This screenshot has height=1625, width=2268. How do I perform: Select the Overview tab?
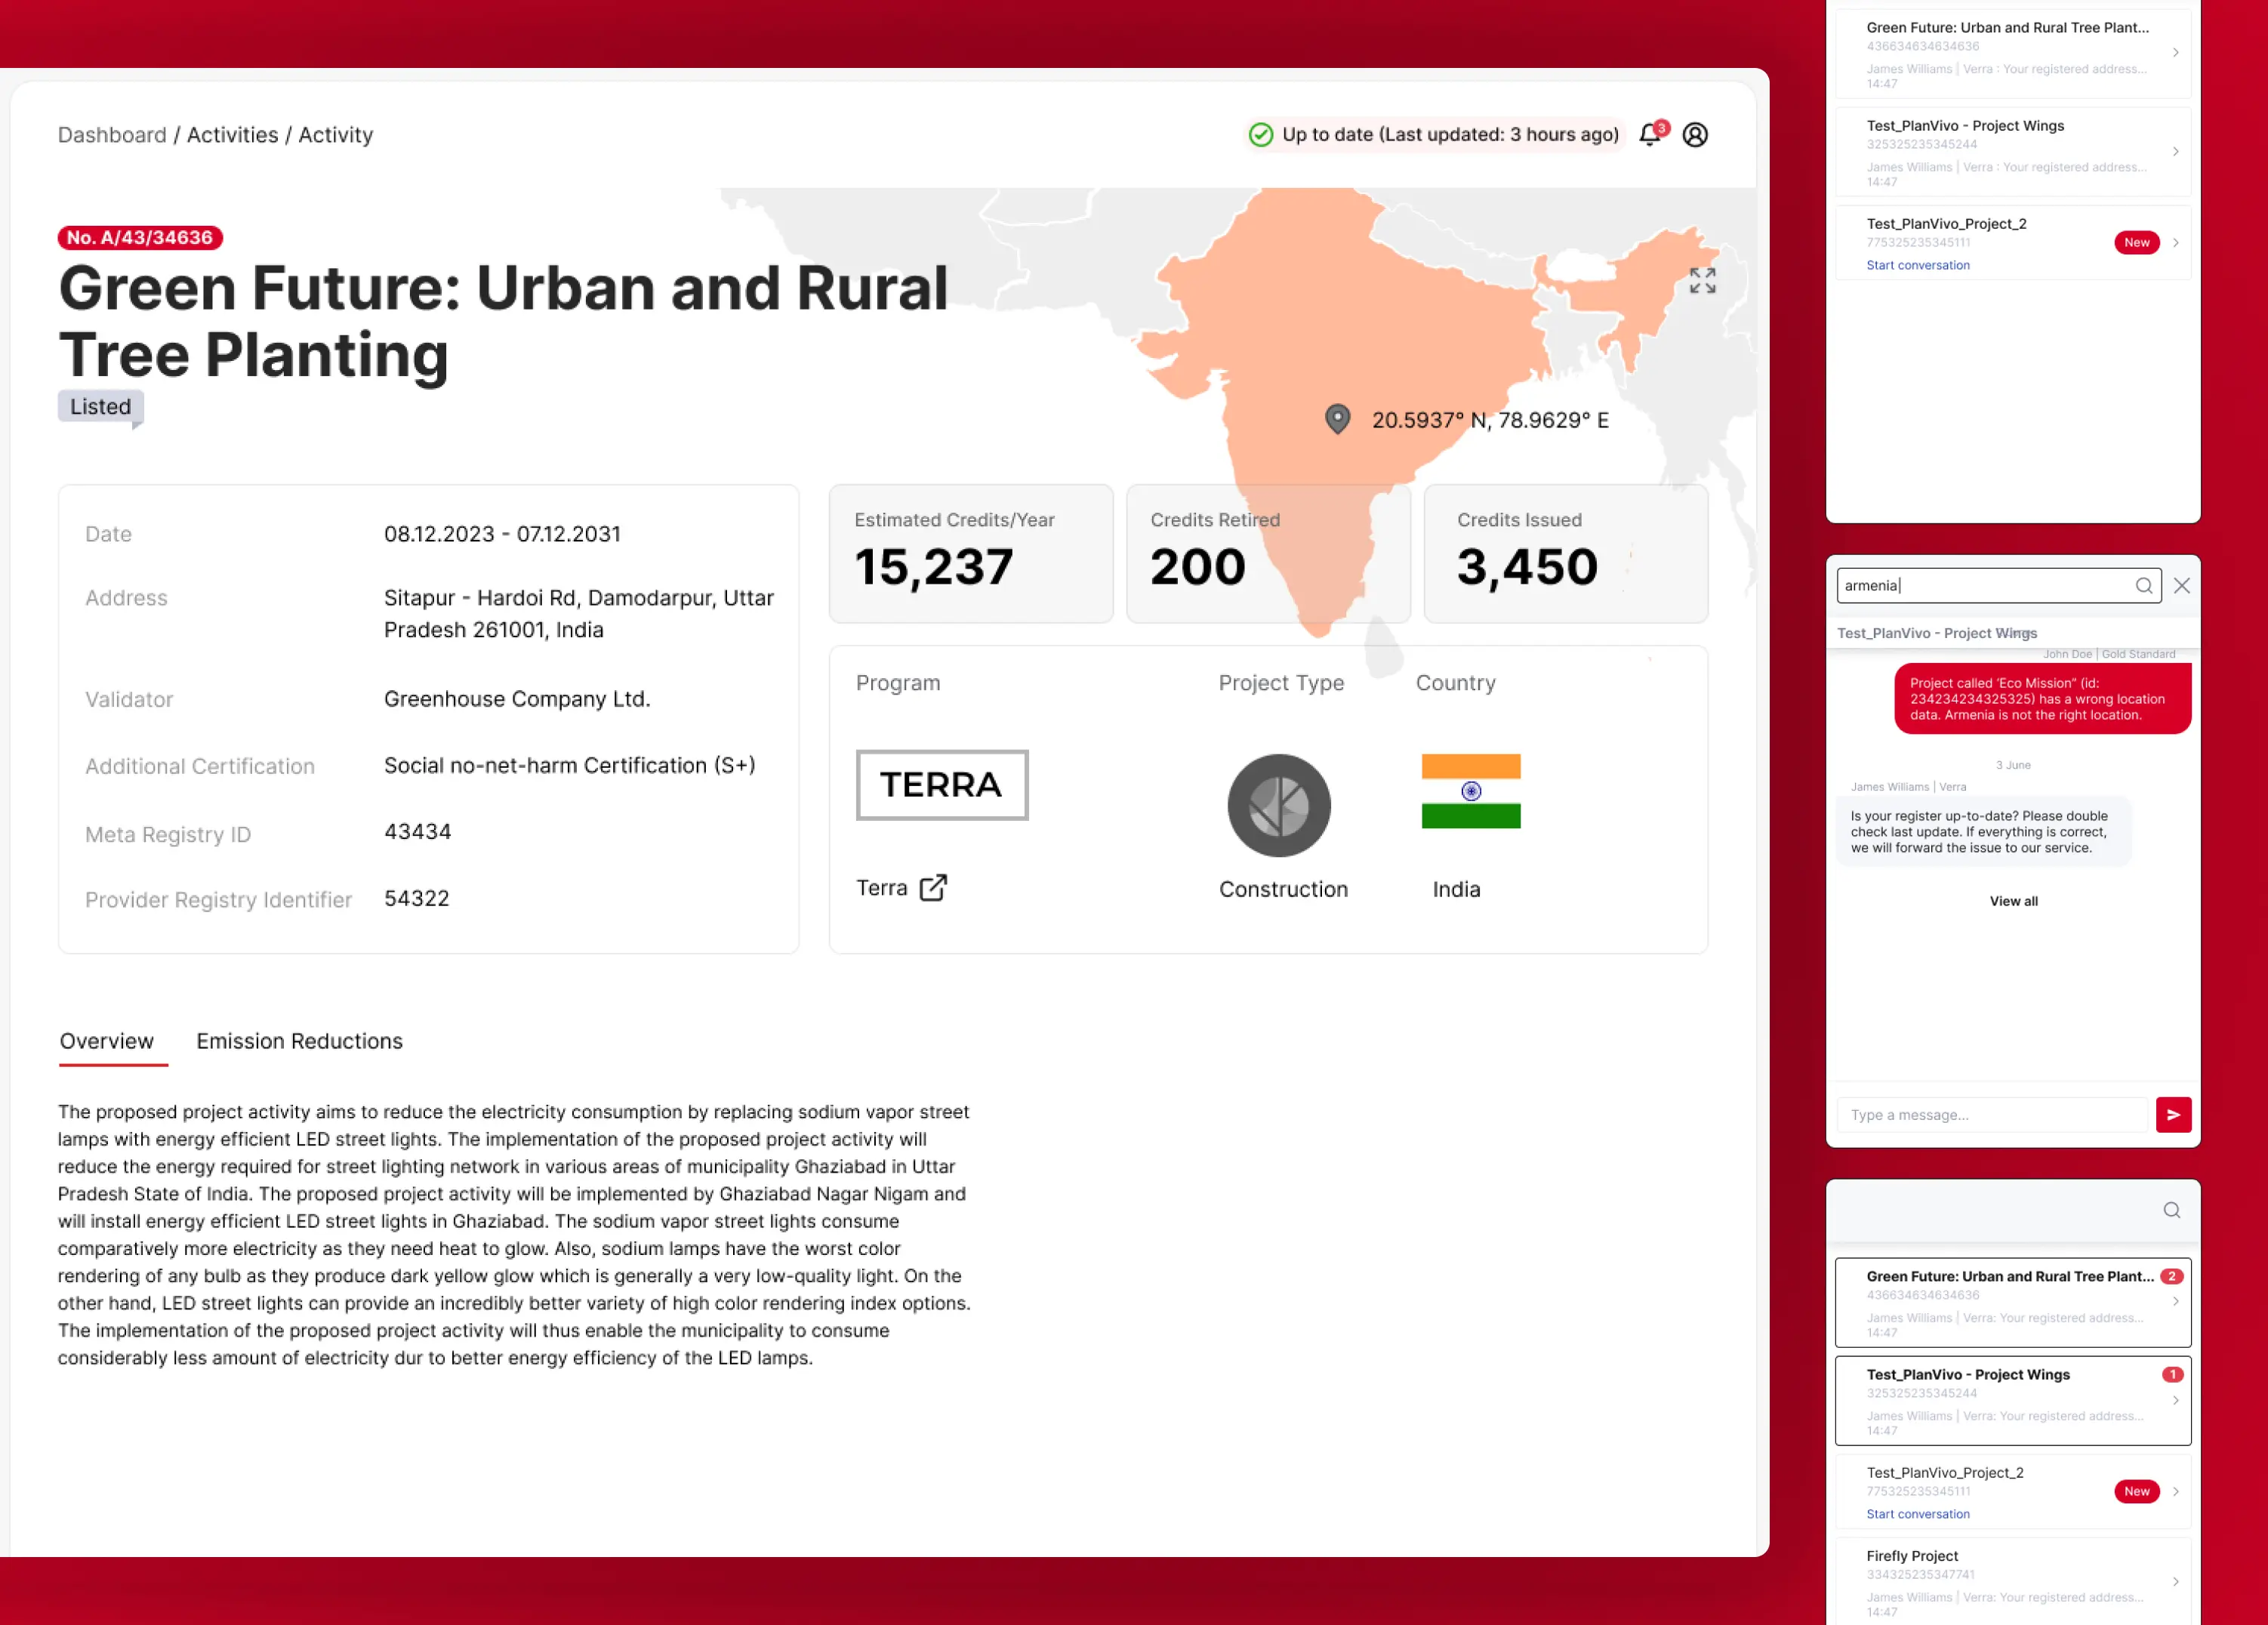tap(107, 1041)
